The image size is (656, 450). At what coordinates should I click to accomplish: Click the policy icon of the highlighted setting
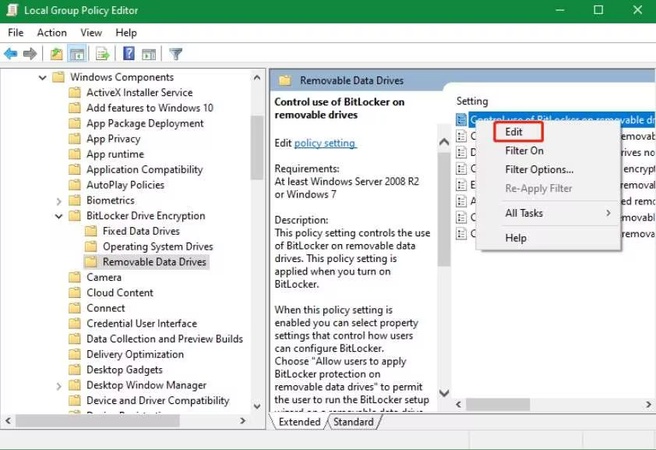coord(461,120)
